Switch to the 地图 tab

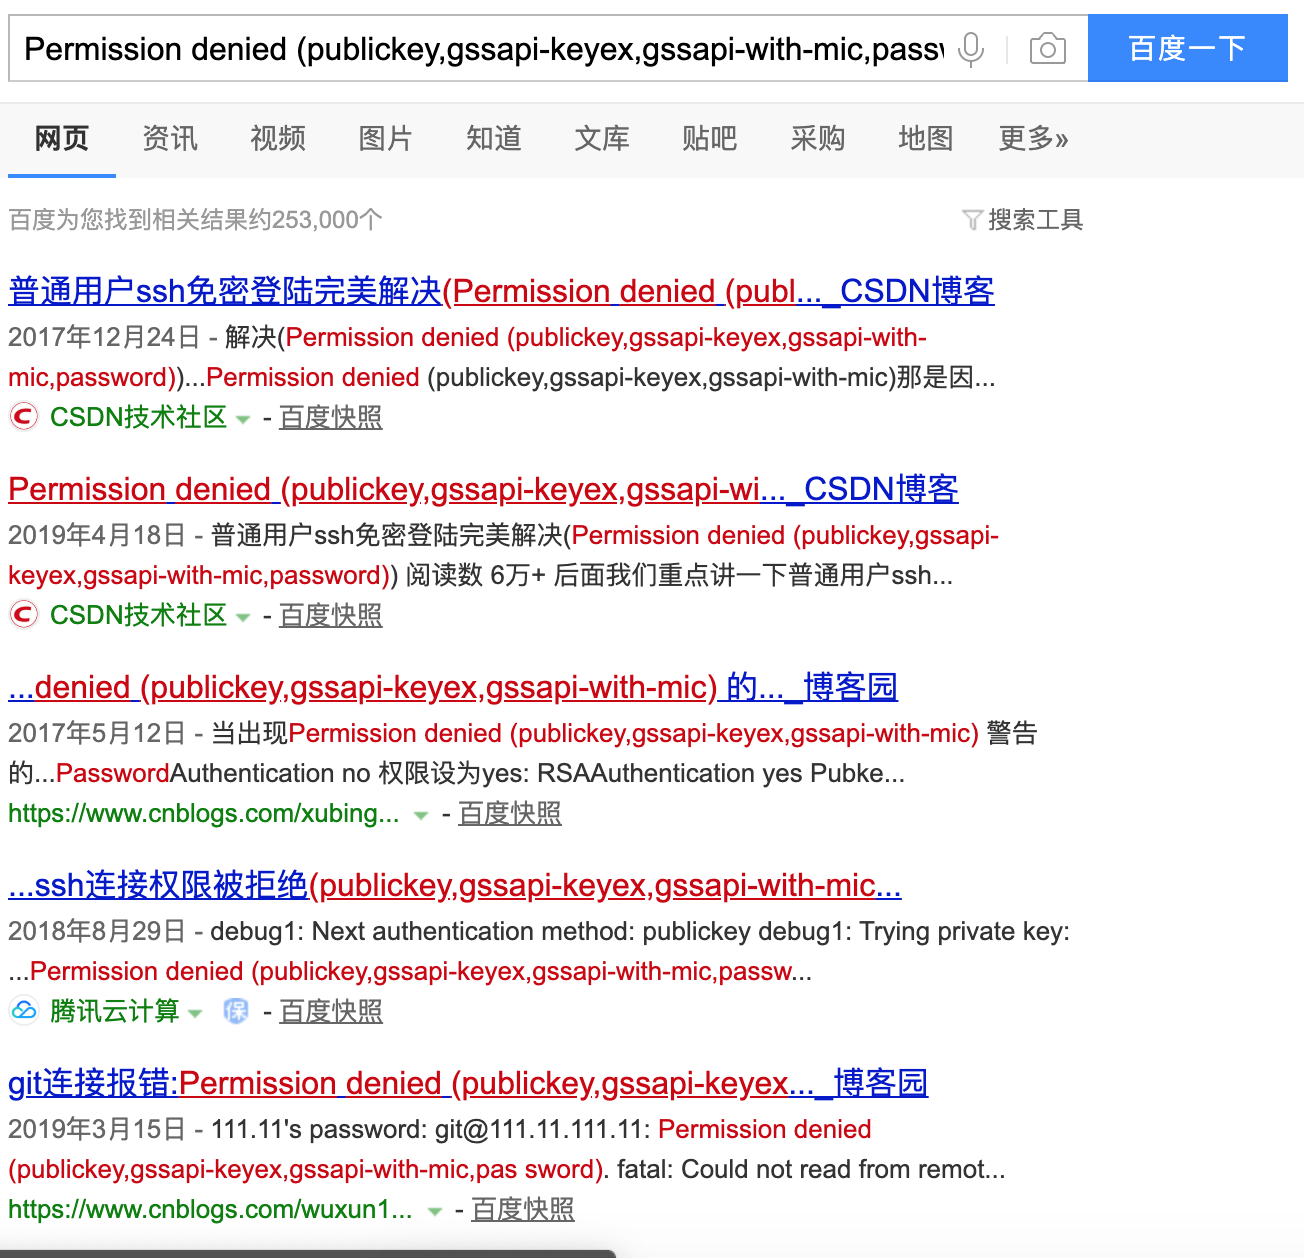925,139
